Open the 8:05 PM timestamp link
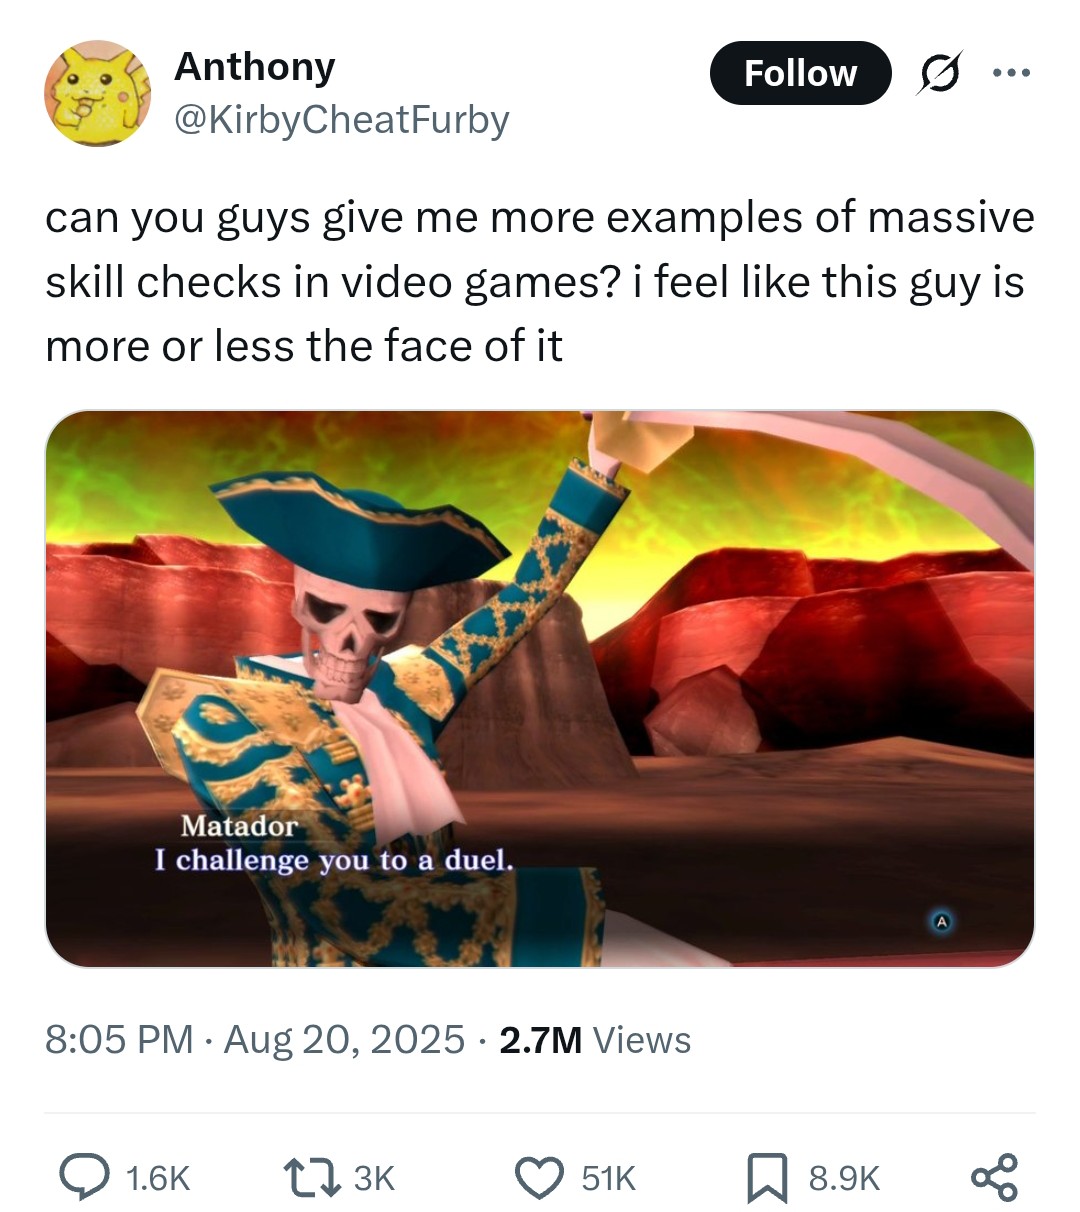The image size is (1080, 1212). (119, 1039)
